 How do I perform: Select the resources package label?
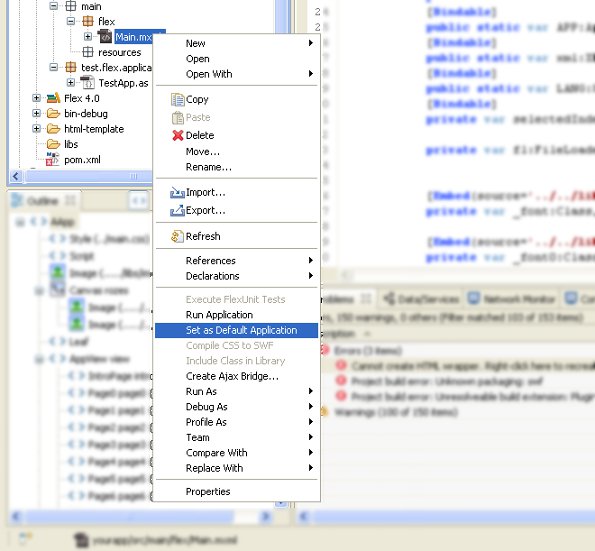pyautogui.click(x=120, y=52)
